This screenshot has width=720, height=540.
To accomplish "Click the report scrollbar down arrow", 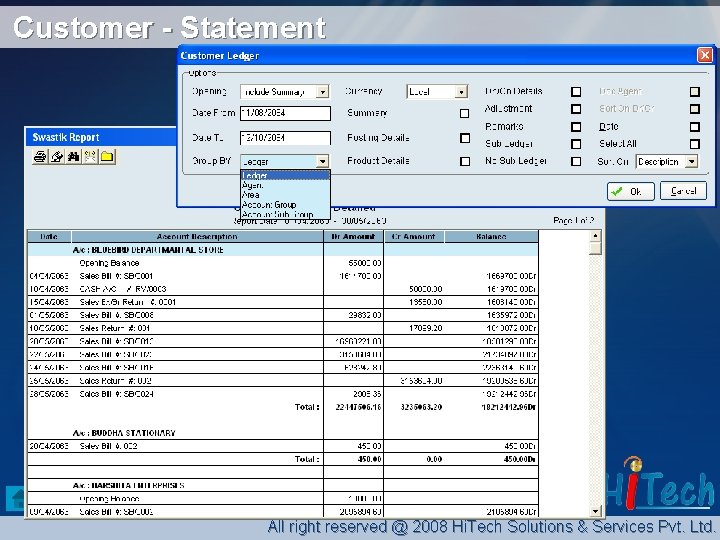I will [x=595, y=511].
